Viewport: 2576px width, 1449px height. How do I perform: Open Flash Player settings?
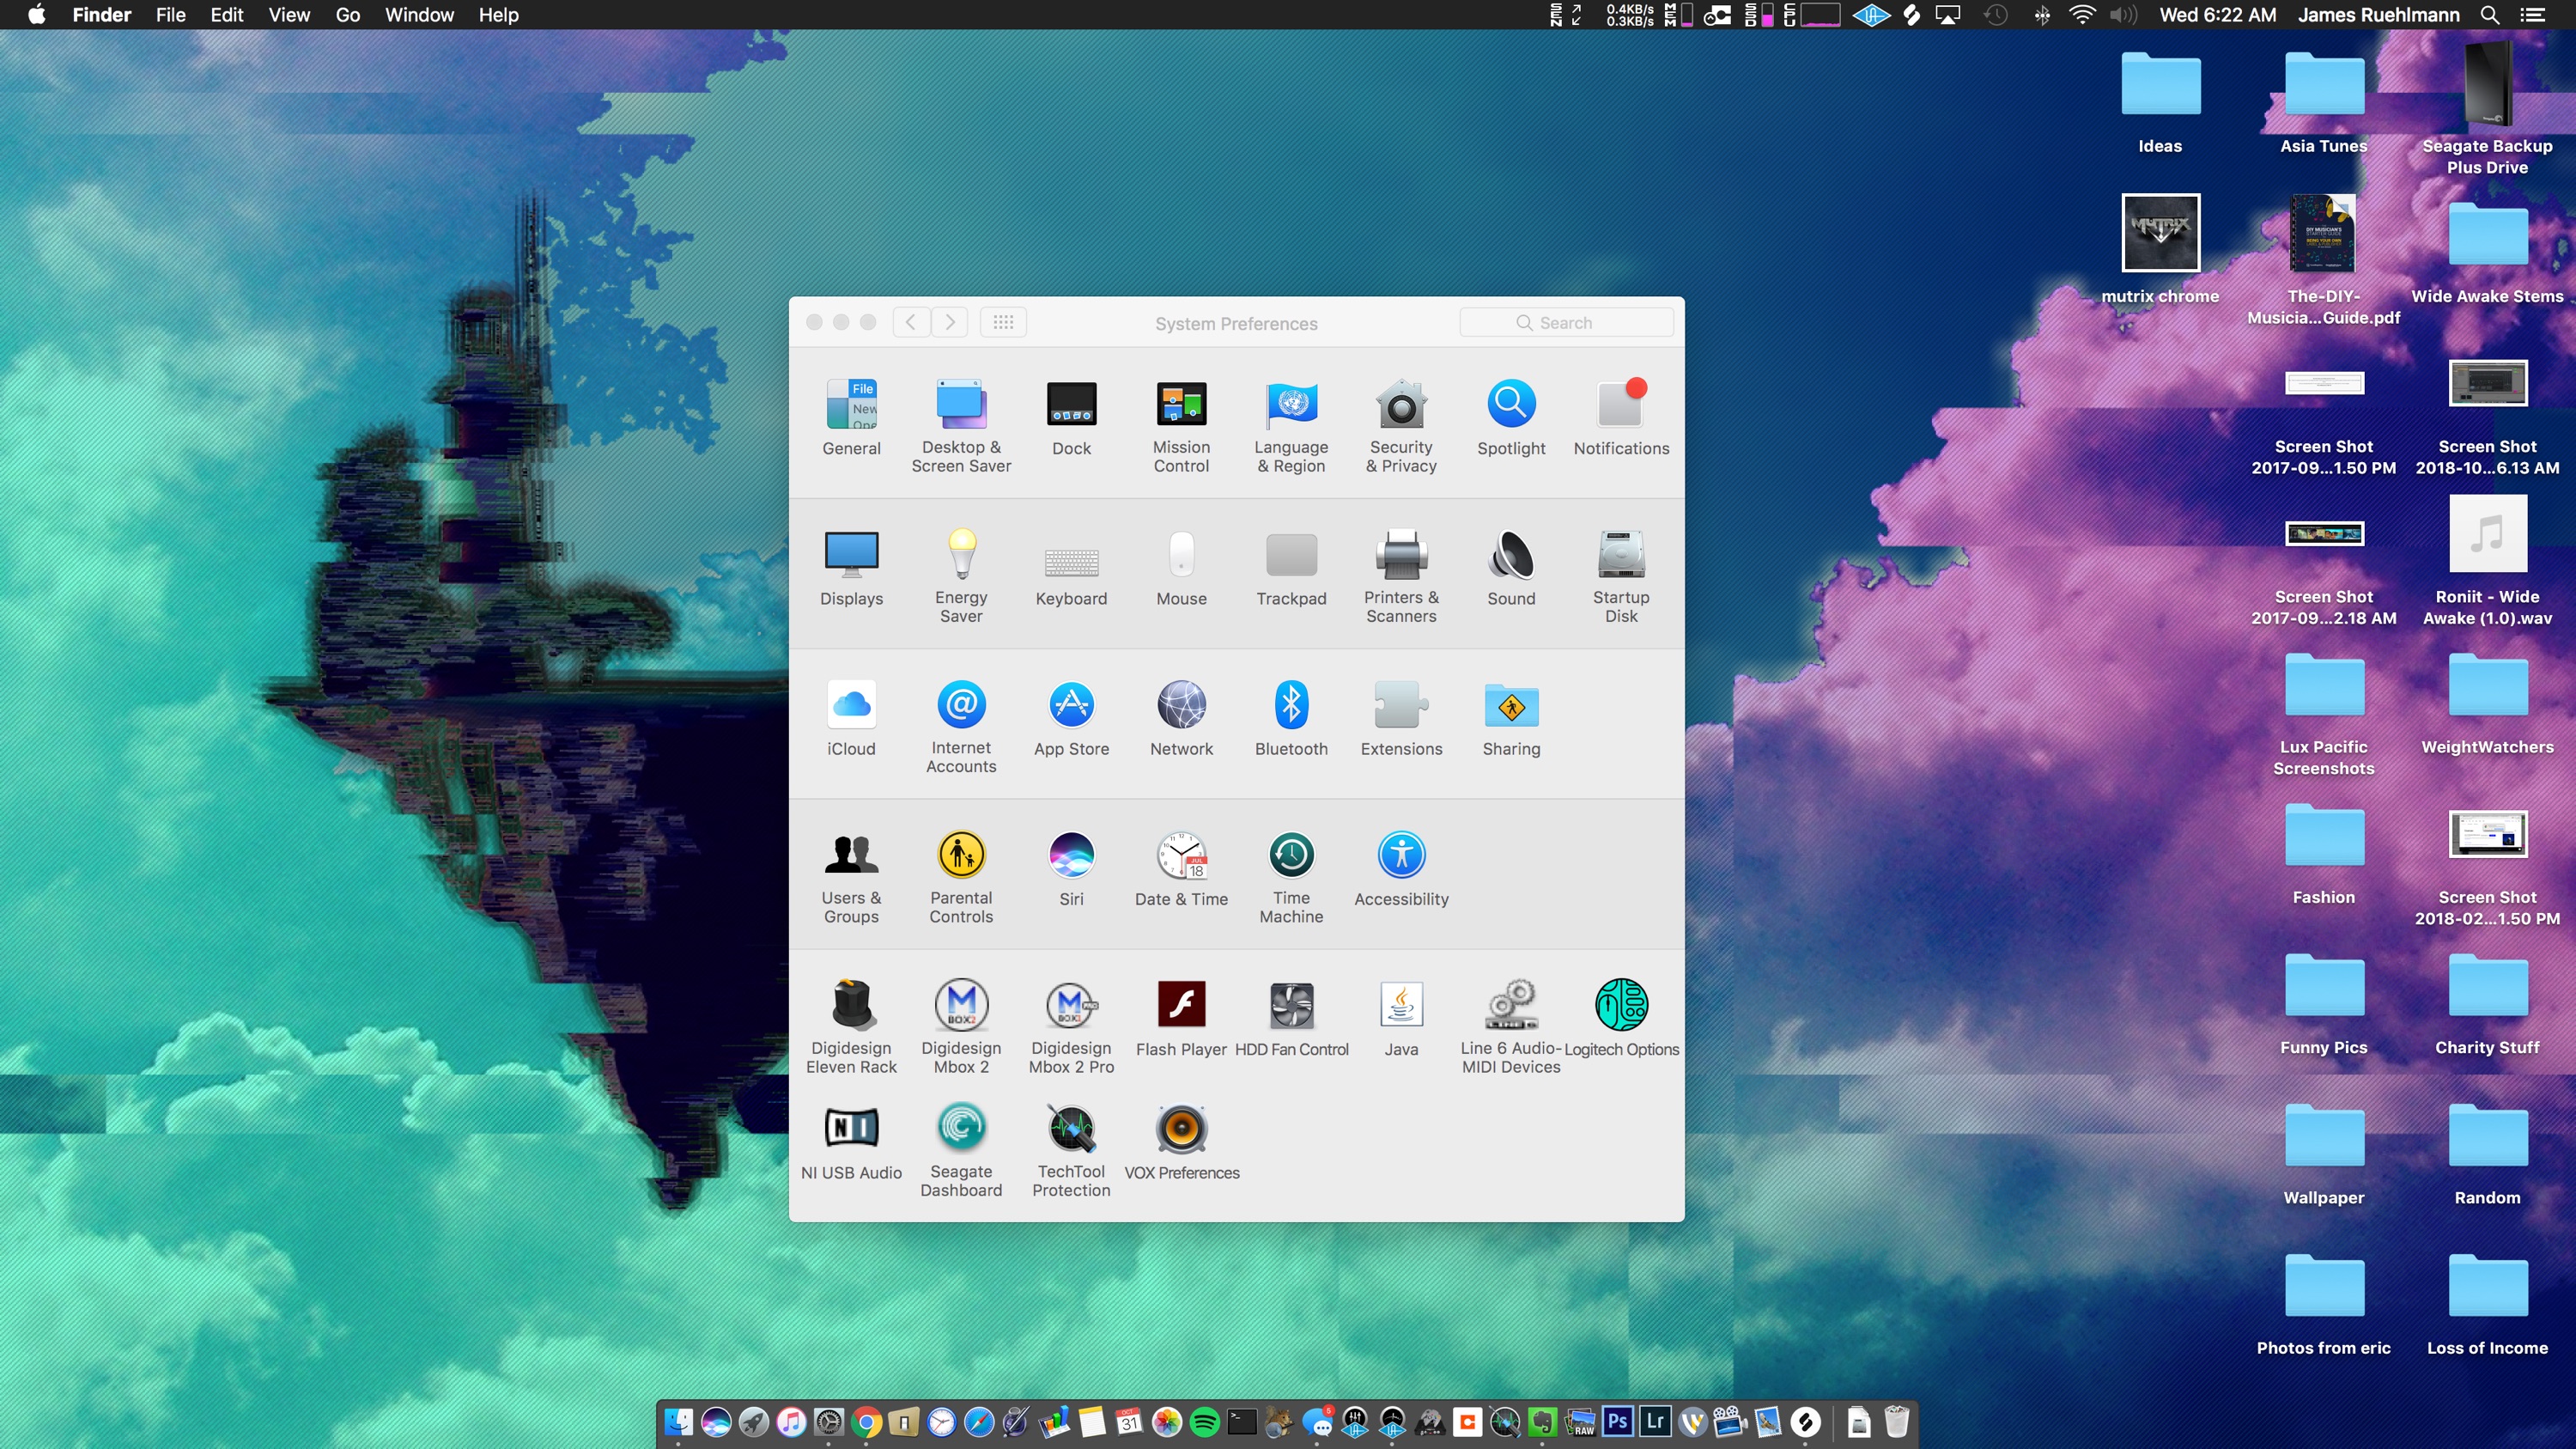point(1181,1006)
